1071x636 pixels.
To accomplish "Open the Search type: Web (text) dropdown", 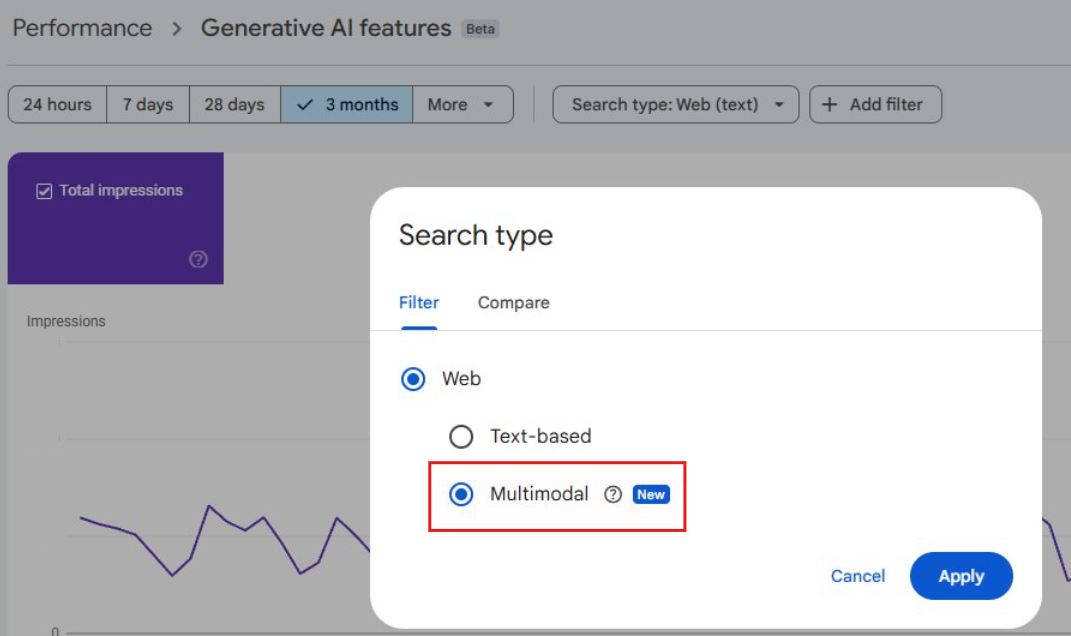I will pos(676,105).
